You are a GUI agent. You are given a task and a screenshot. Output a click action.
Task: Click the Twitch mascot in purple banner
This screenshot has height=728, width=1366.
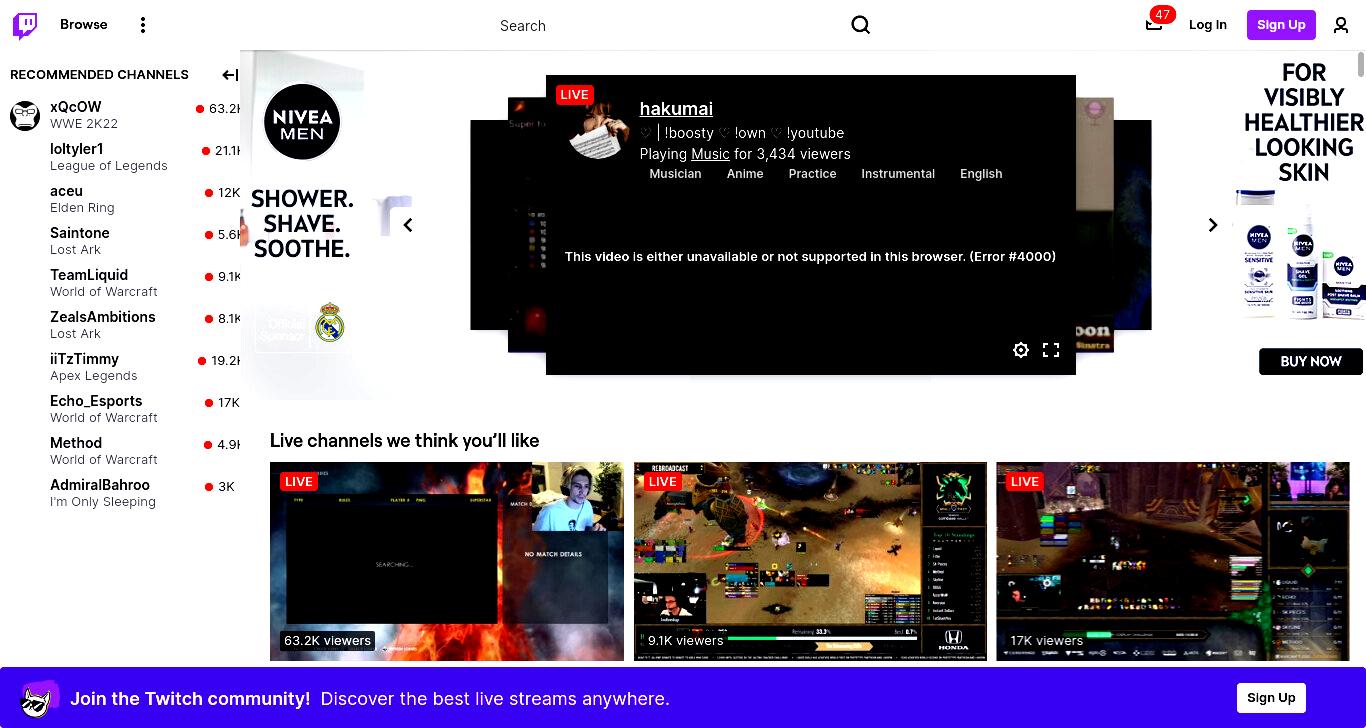38,699
